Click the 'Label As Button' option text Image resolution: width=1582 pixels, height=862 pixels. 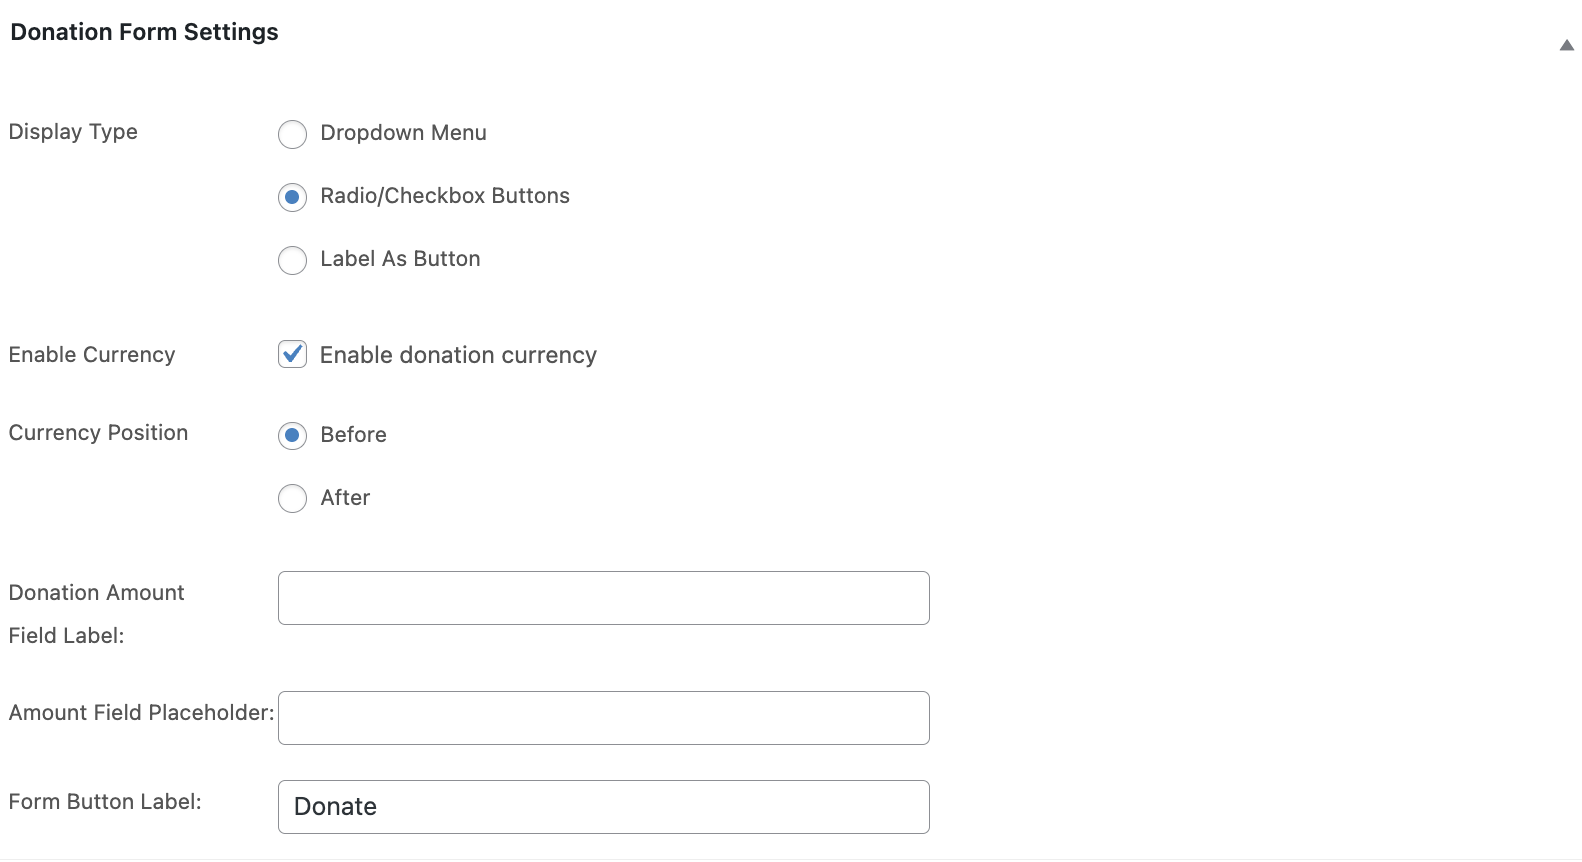pos(400,259)
